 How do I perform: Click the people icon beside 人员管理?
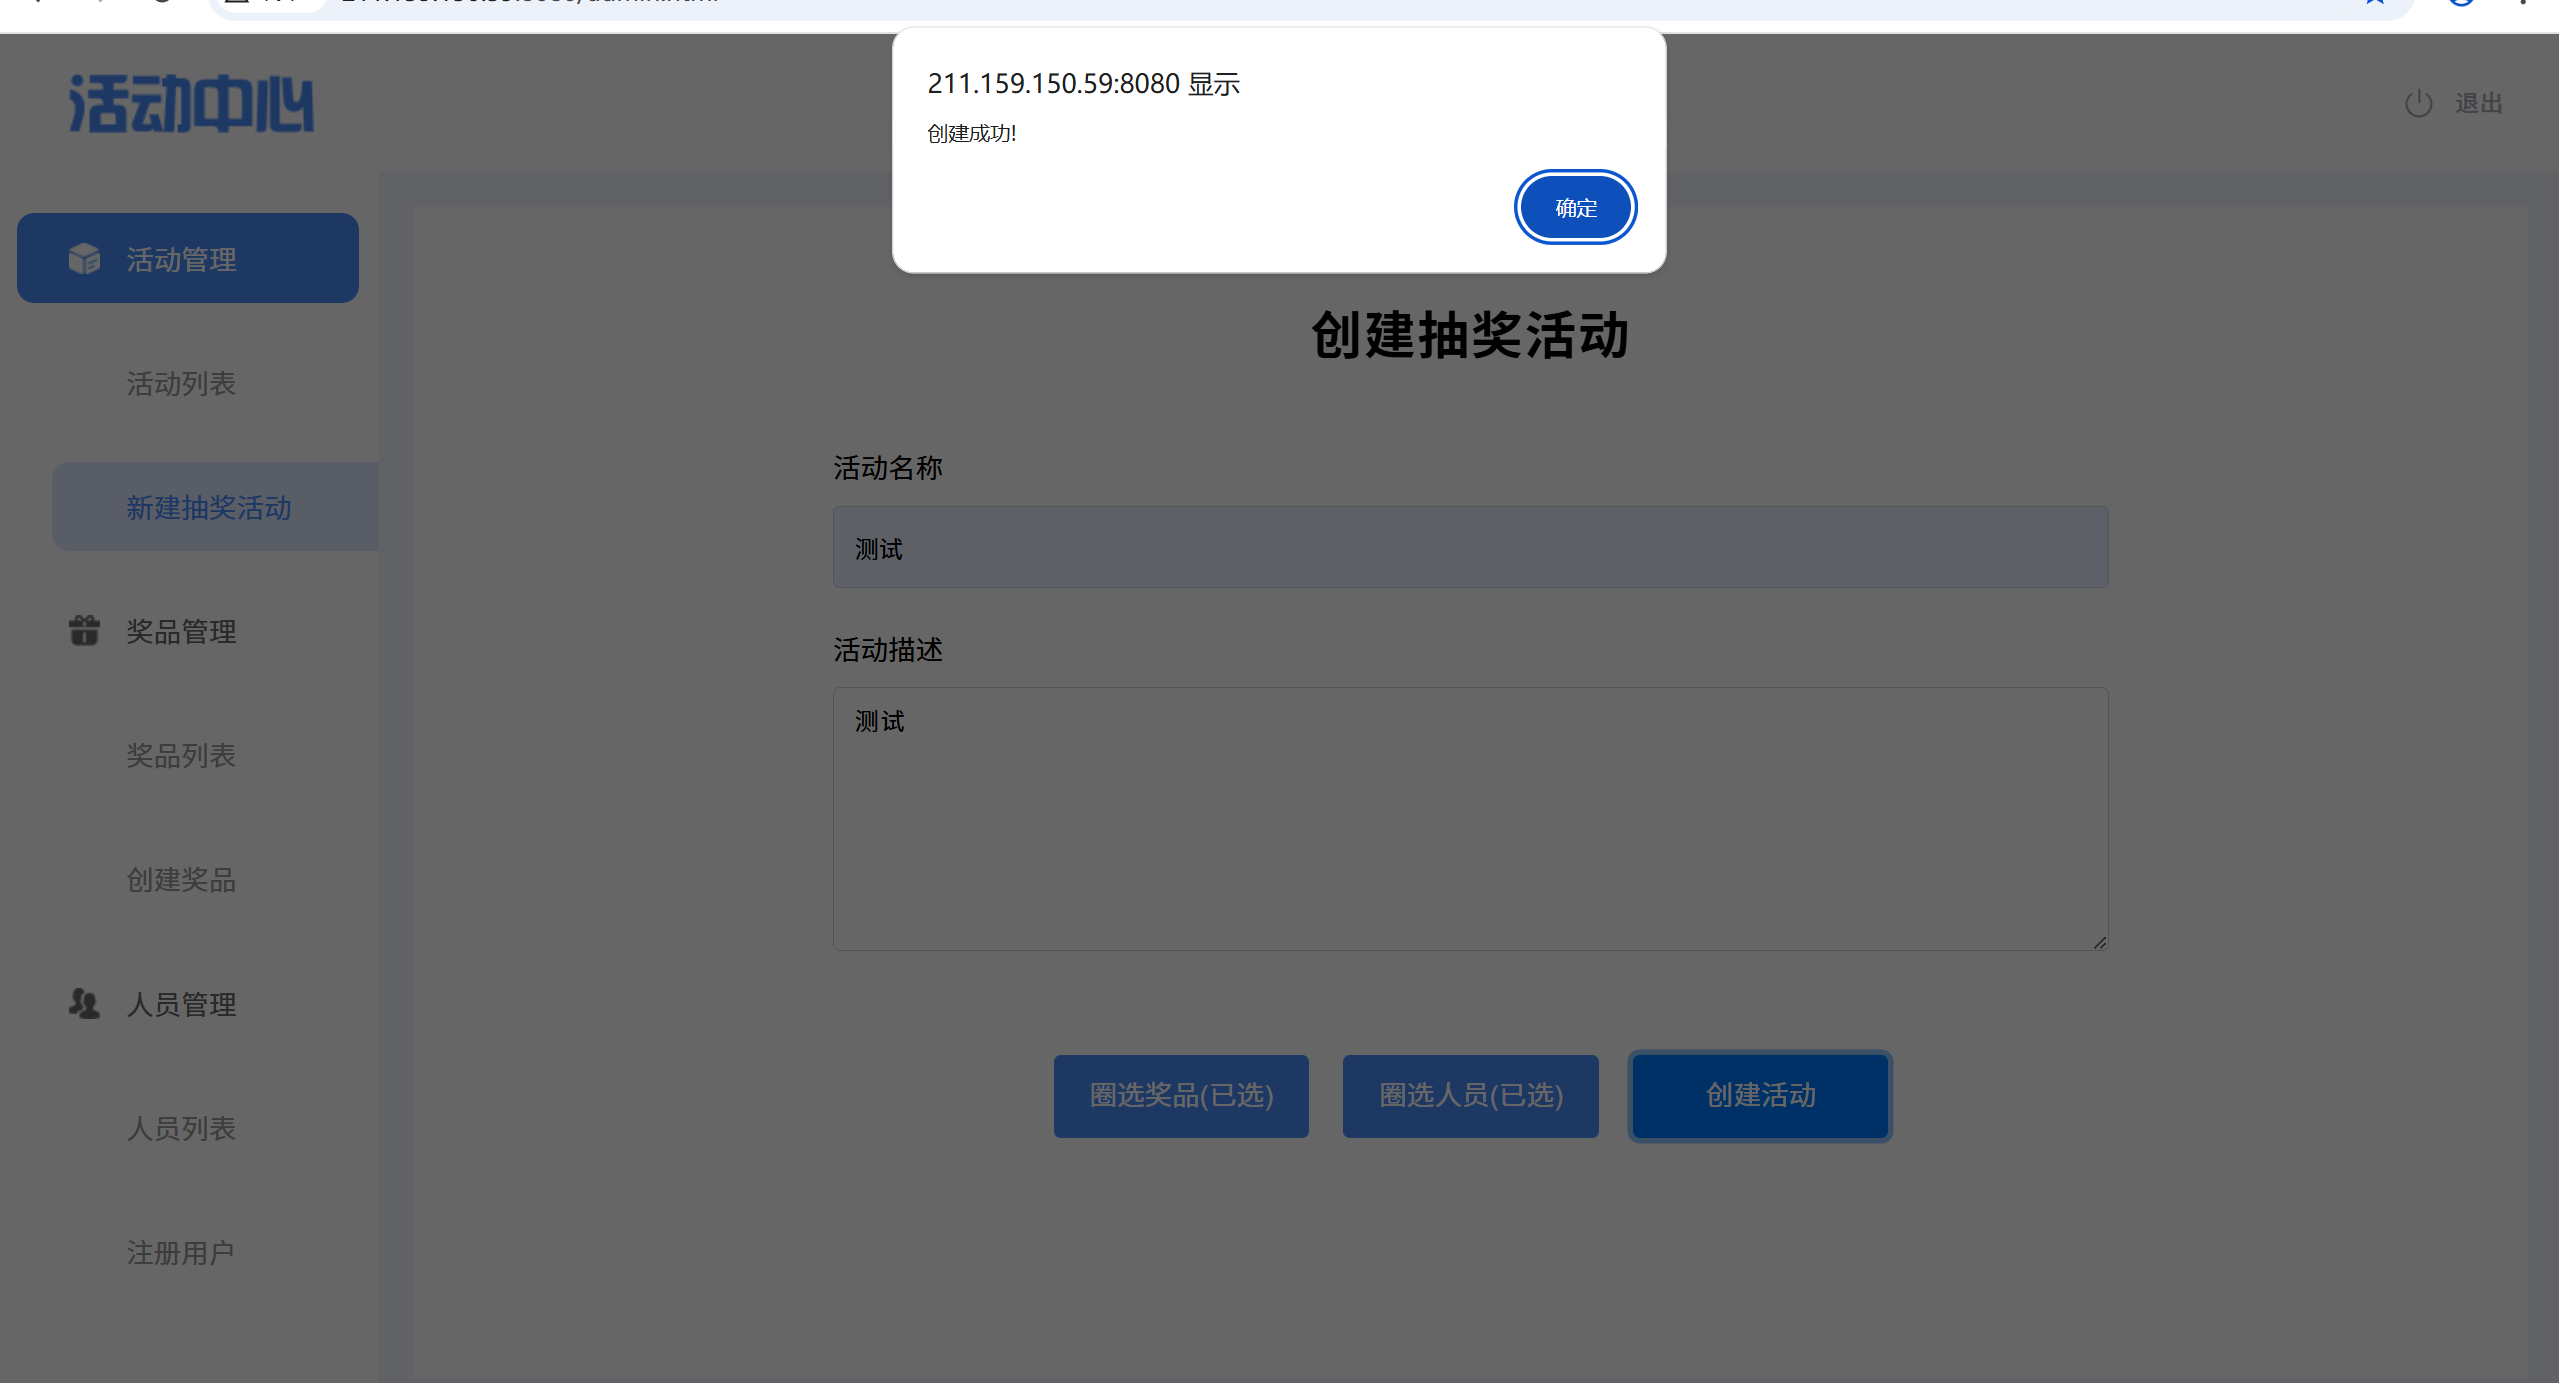point(84,1003)
